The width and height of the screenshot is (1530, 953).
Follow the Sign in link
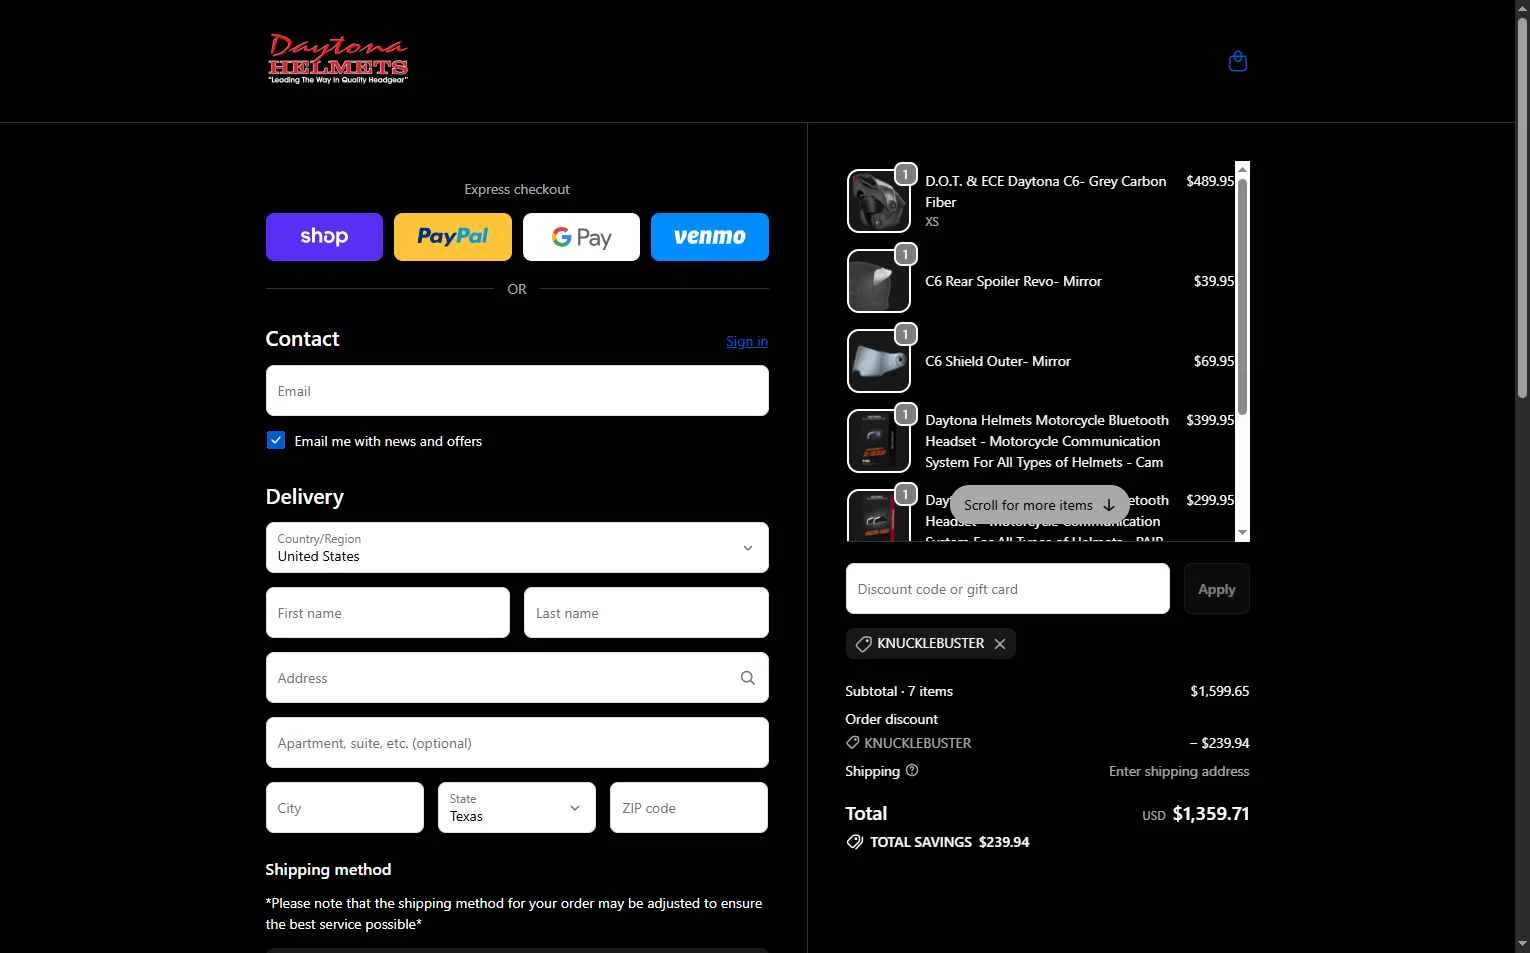[747, 341]
